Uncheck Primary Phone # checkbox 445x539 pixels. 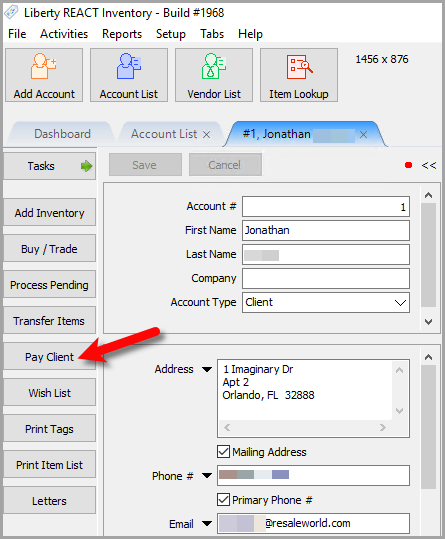(x=223, y=499)
